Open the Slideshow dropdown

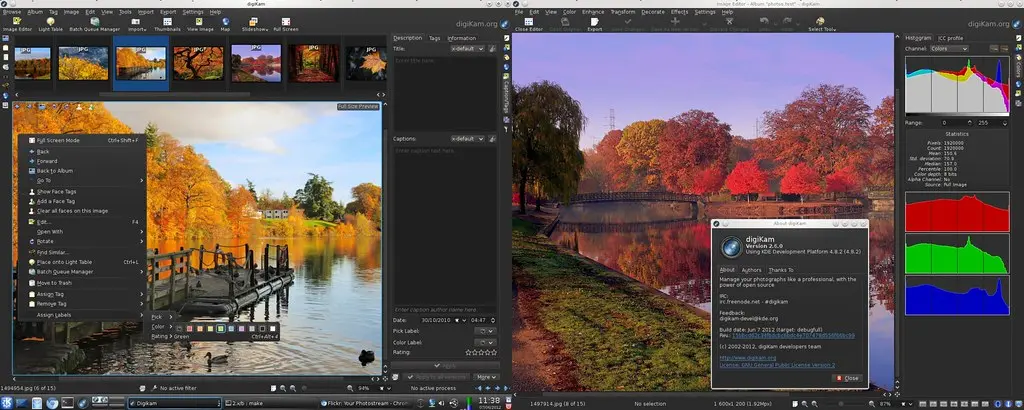click(255, 25)
